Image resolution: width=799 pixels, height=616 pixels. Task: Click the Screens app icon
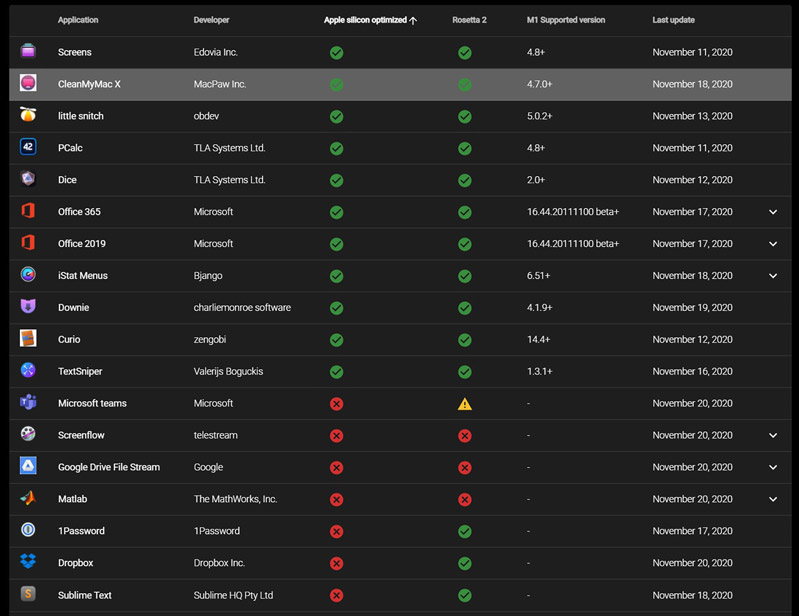click(x=28, y=52)
